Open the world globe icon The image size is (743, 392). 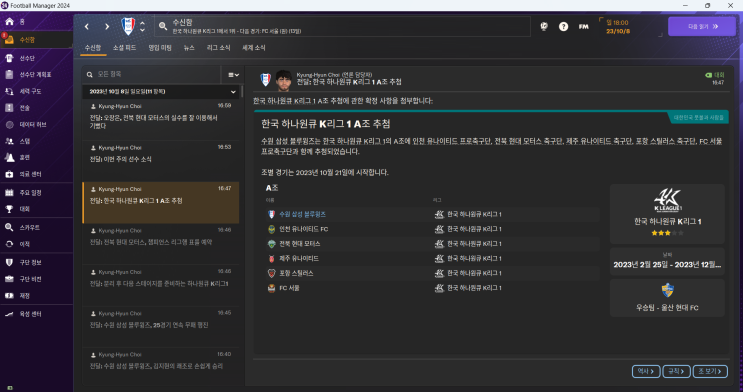[544, 27]
